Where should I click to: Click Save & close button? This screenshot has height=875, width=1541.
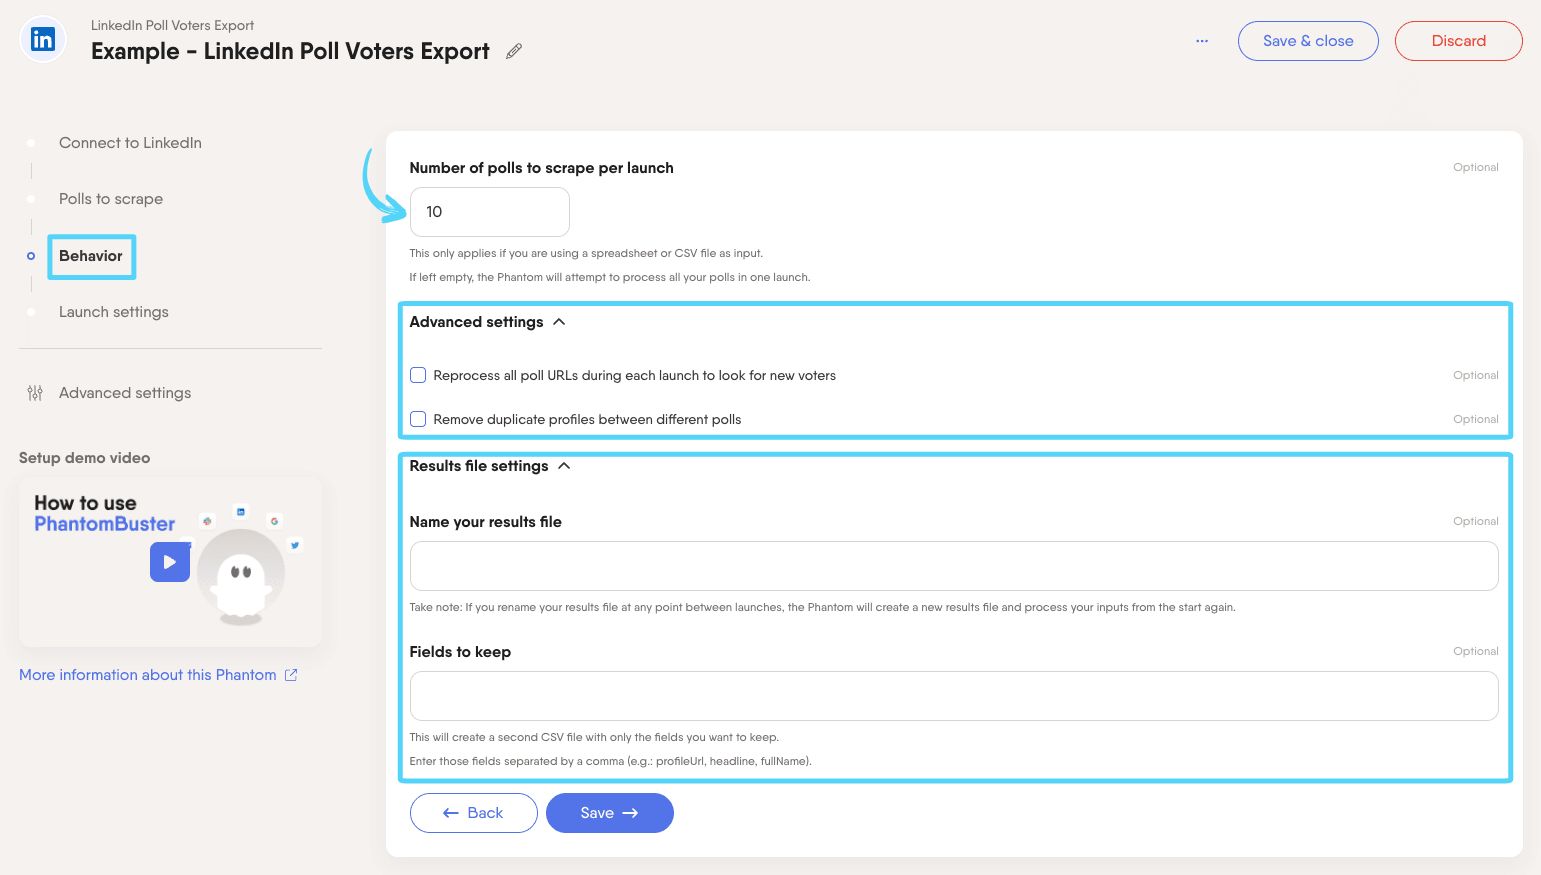(1308, 41)
